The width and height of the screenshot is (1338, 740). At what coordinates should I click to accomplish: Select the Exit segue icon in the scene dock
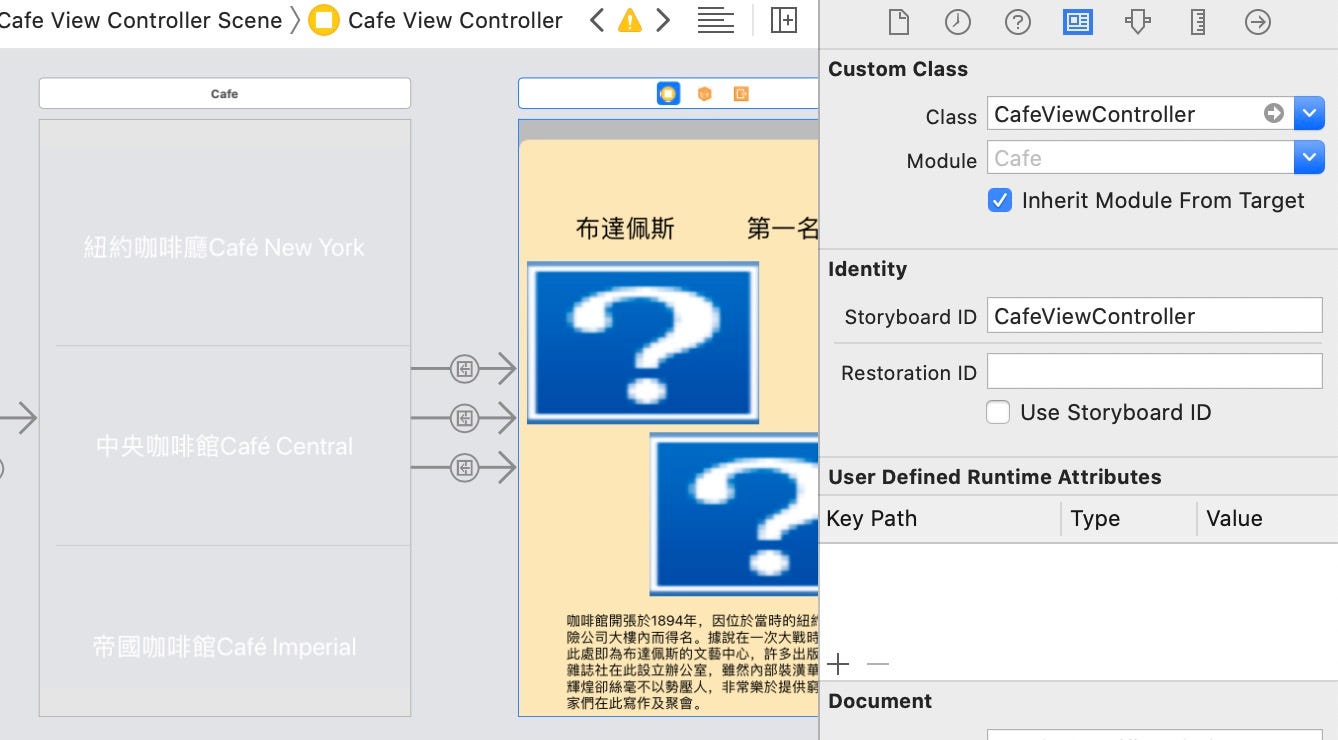click(741, 92)
